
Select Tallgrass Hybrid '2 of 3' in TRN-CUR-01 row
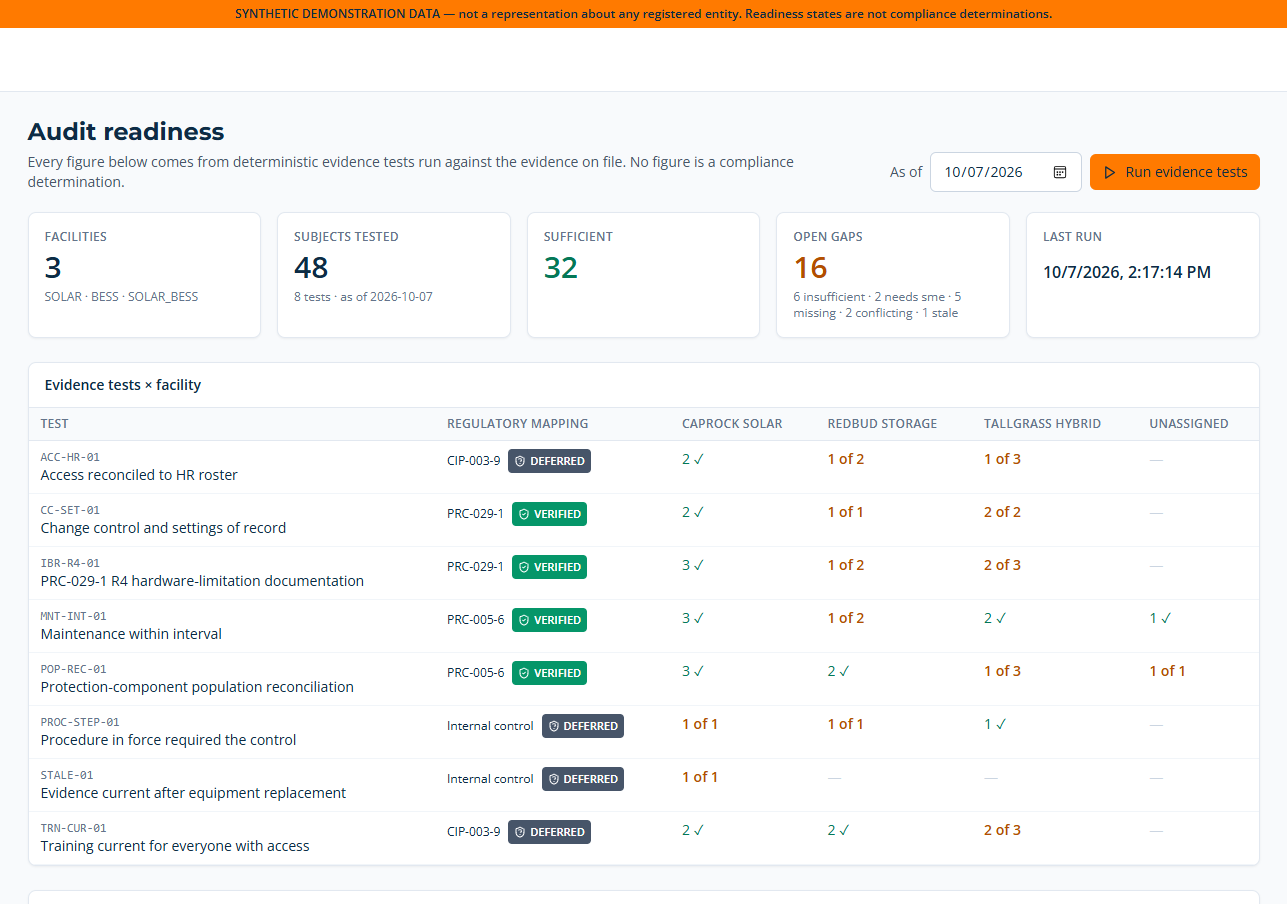point(1002,830)
